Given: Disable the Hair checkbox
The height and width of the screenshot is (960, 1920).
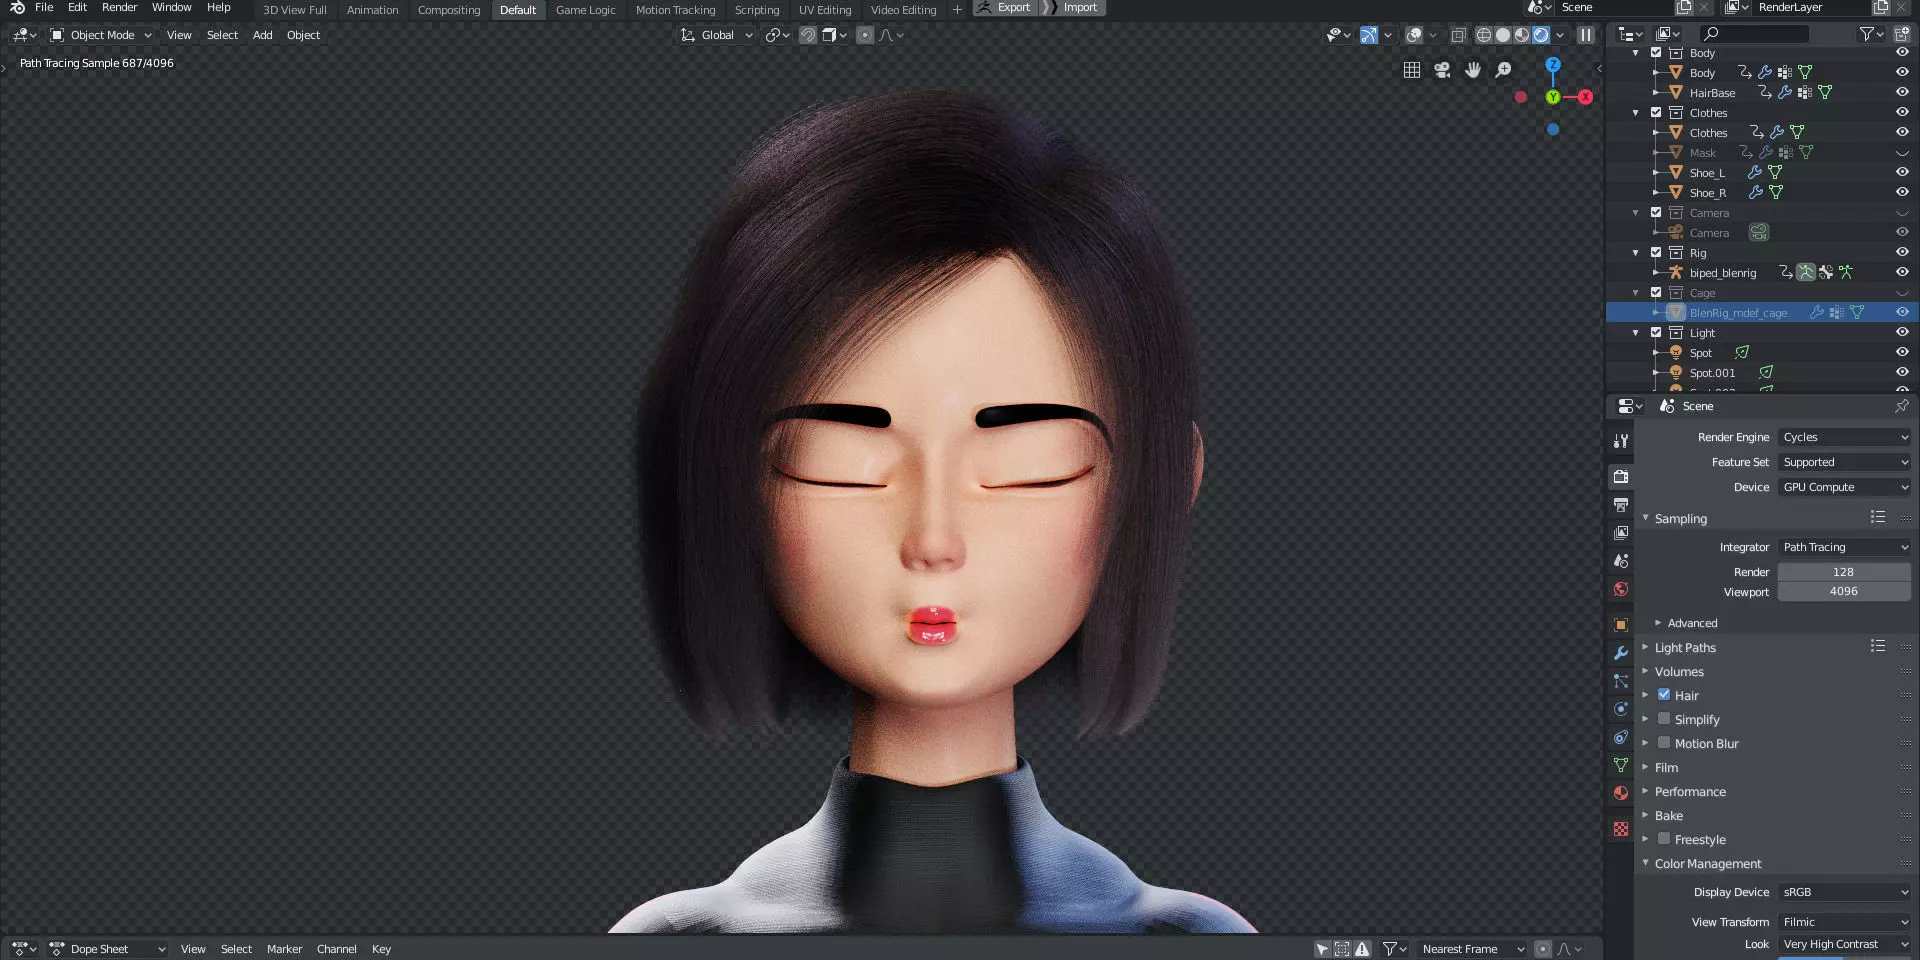Looking at the screenshot, I should coord(1664,695).
